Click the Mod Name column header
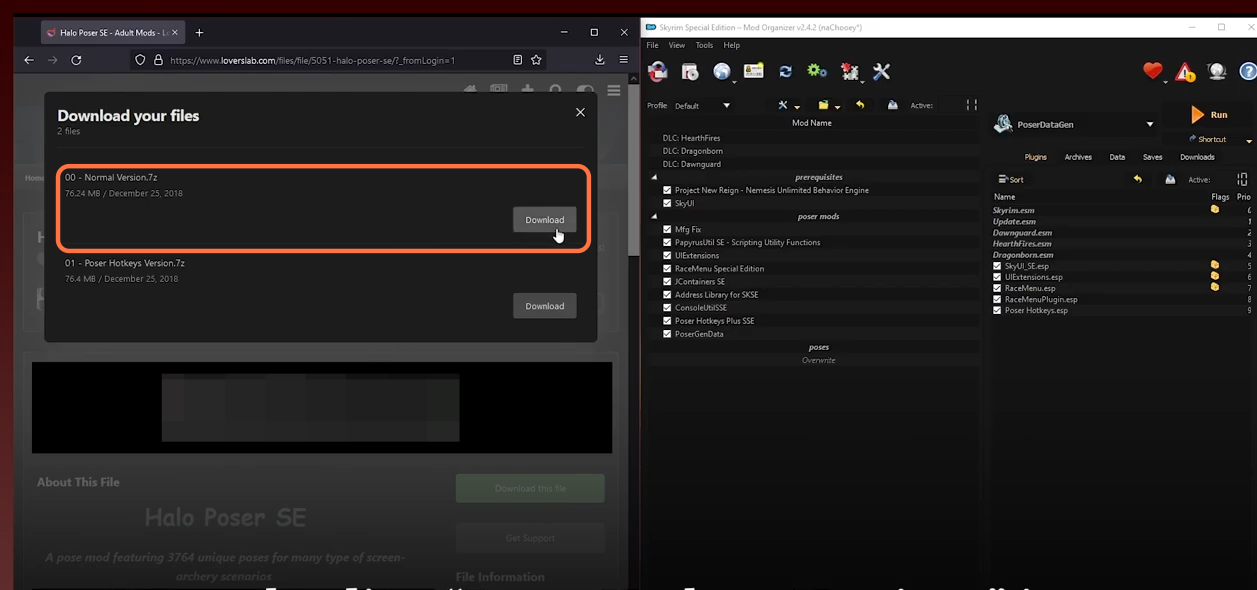 click(x=812, y=123)
